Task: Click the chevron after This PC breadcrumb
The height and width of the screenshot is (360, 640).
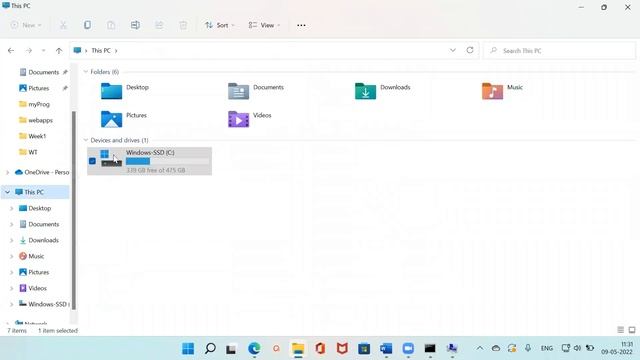Action: [x=116, y=51]
